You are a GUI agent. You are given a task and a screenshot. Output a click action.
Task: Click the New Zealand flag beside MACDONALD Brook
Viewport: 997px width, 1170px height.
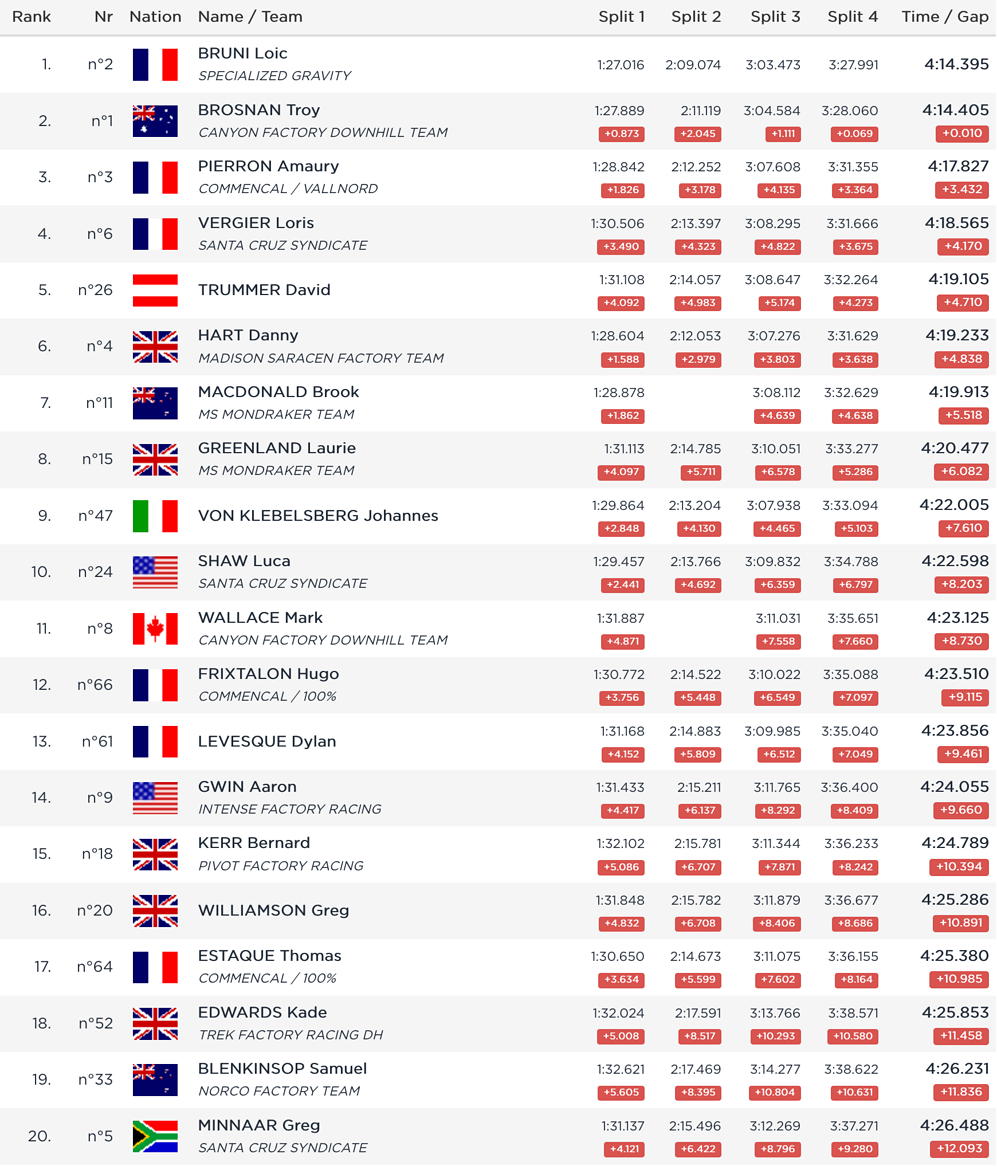click(155, 404)
